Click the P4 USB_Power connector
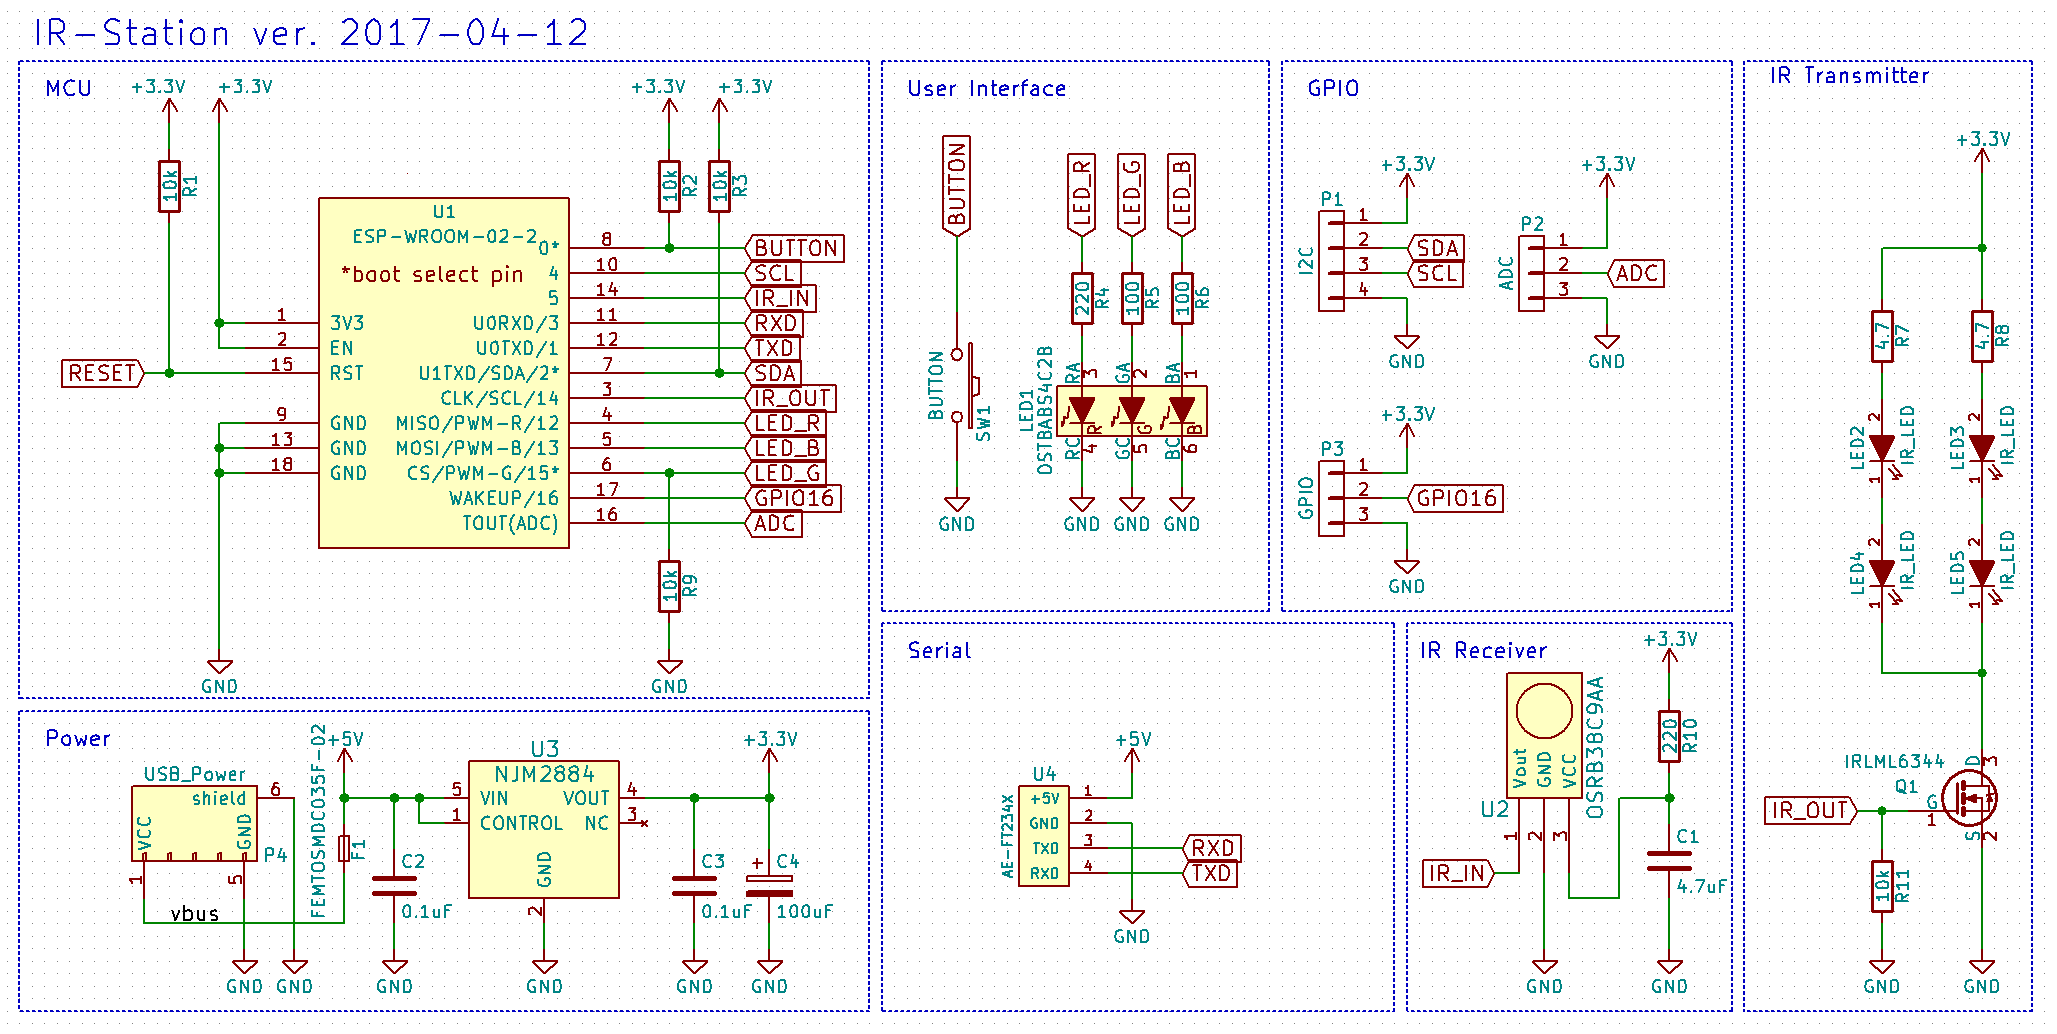The width and height of the screenshot is (2057, 1034). pyautogui.click(x=194, y=823)
